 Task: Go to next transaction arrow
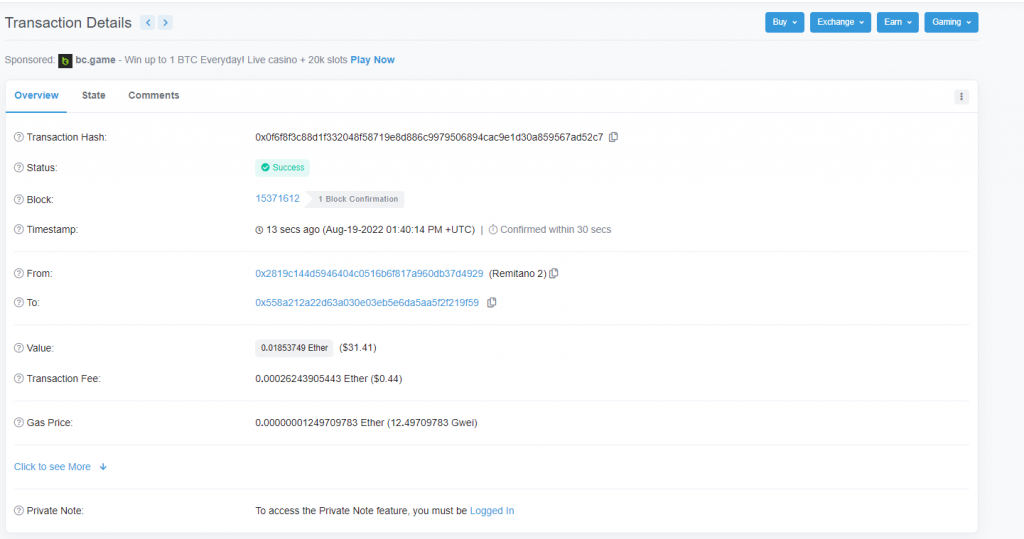pyautogui.click(x=165, y=22)
